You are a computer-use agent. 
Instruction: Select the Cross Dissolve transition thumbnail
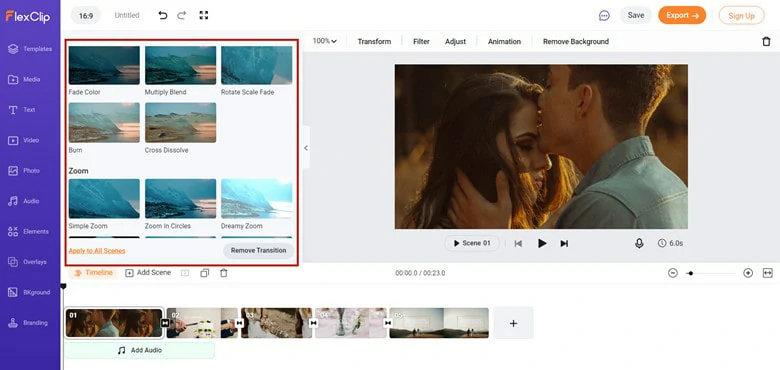(x=181, y=122)
